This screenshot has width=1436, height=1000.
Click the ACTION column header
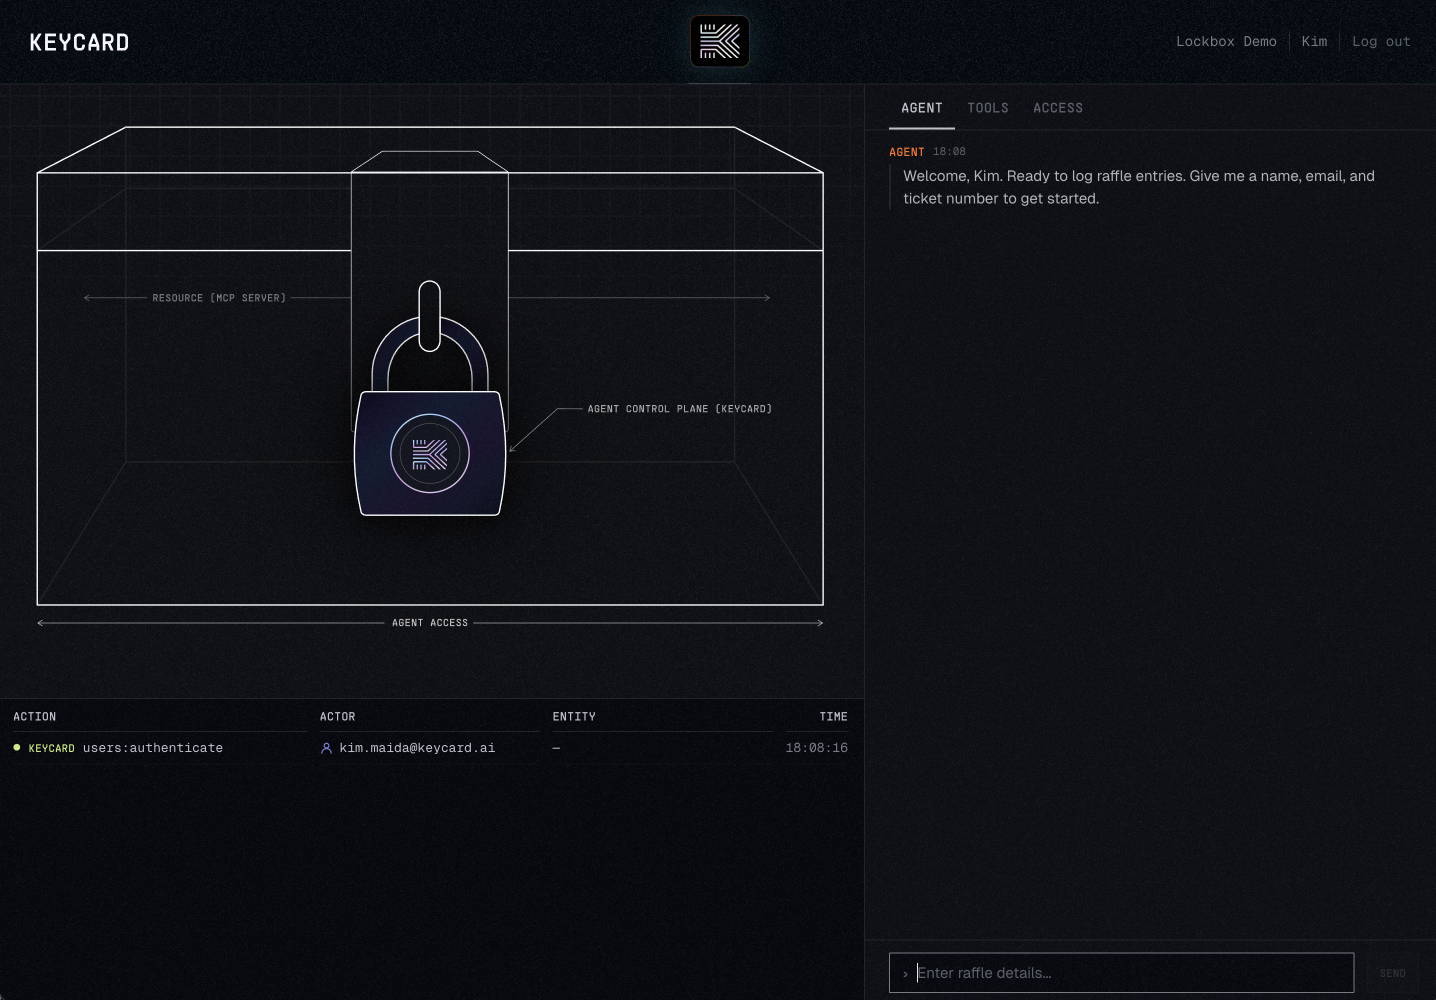point(35,716)
